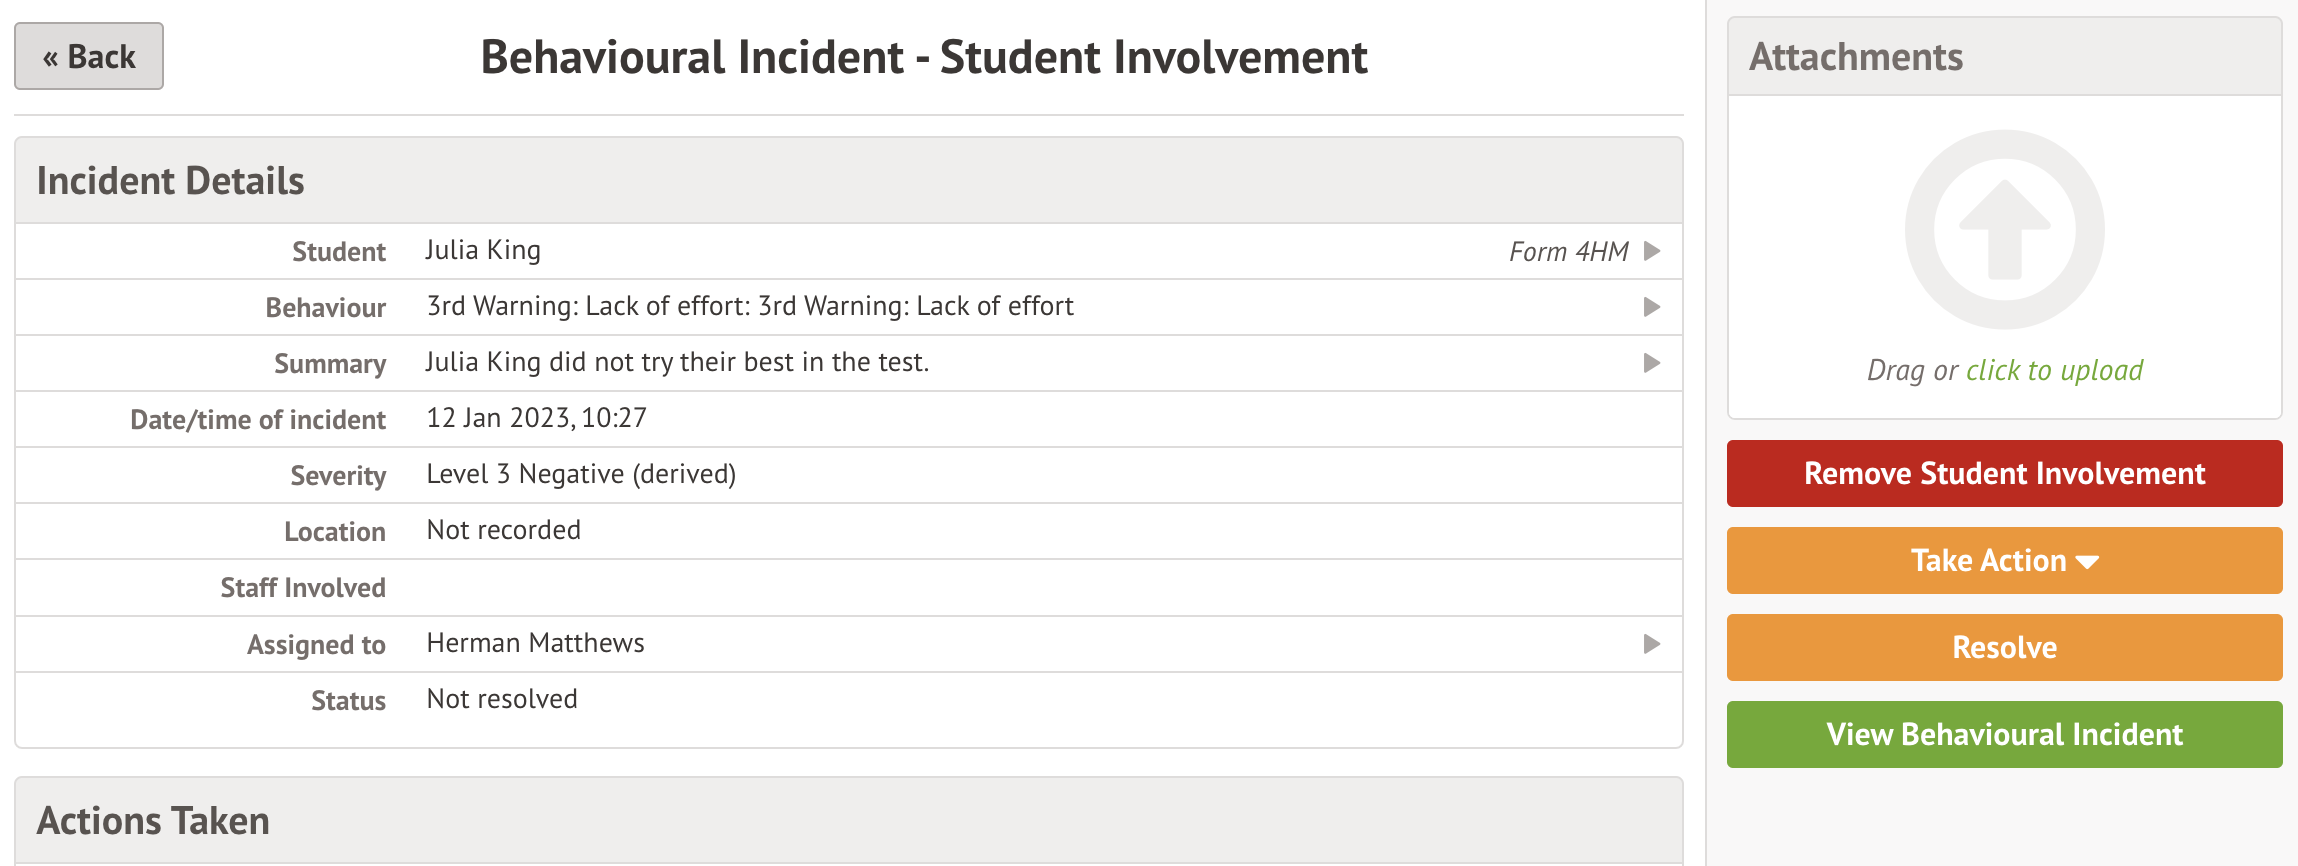Screen dimensions: 2298x866
Task: Click the Back button
Action: pyautogui.click(x=89, y=57)
